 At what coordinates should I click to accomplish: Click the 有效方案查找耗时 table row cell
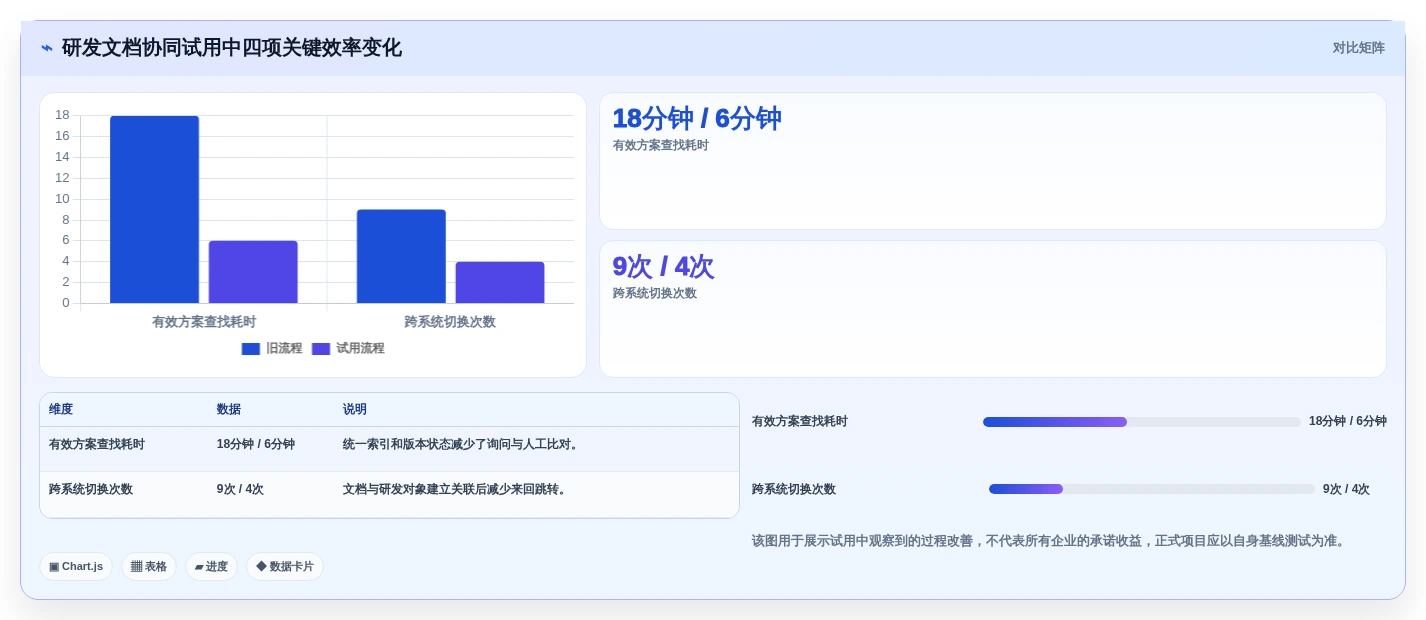[97, 445]
